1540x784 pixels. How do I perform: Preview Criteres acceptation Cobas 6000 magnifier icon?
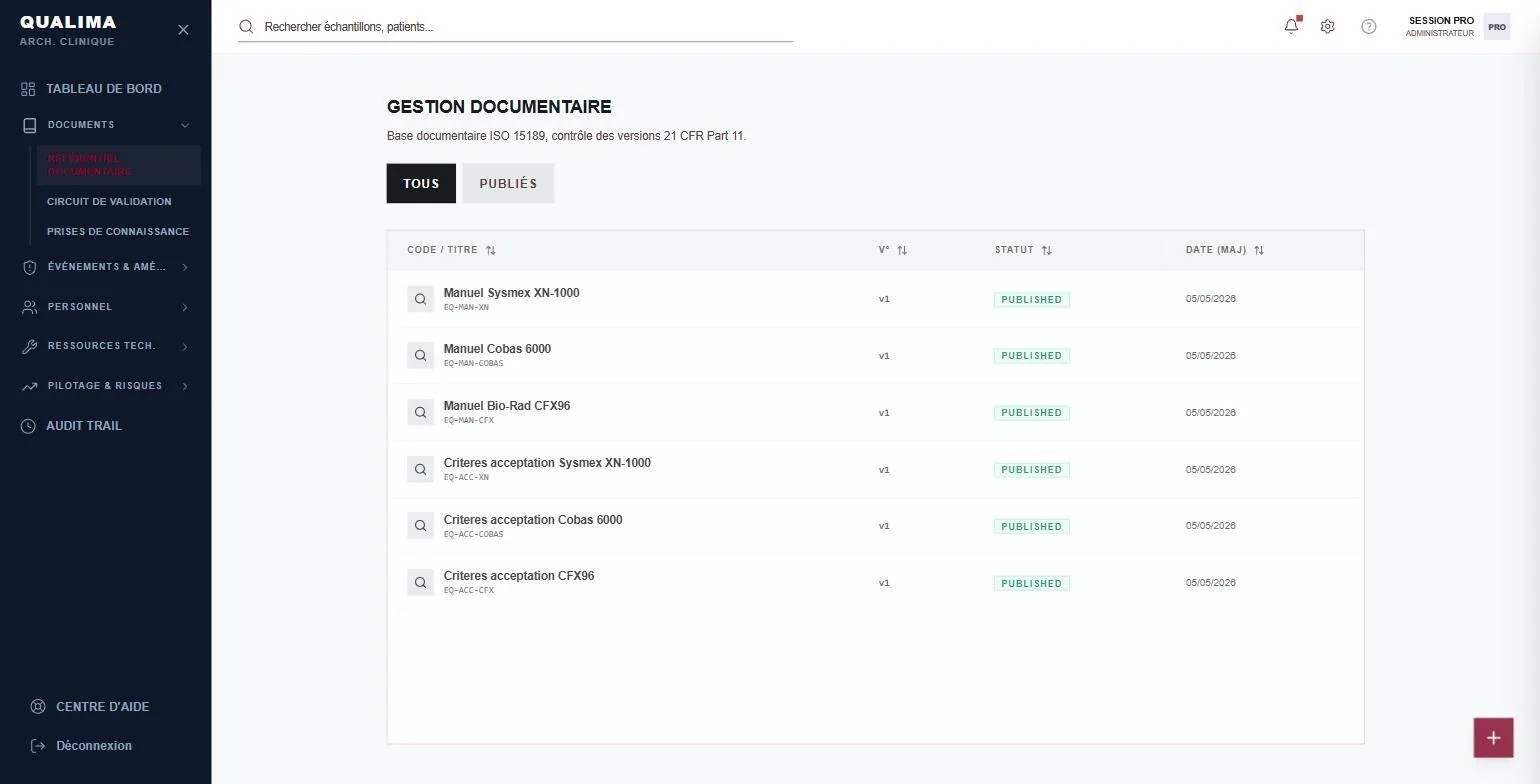point(420,525)
